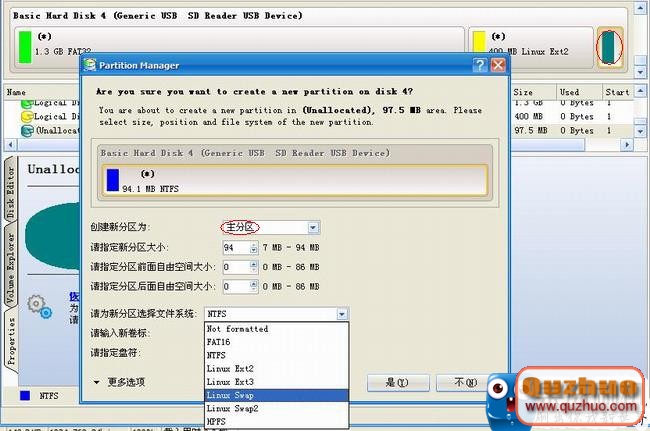The image size is (650, 431).
Task: Open the file system NTFS dropdown arrow
Action: coord(342,314)
